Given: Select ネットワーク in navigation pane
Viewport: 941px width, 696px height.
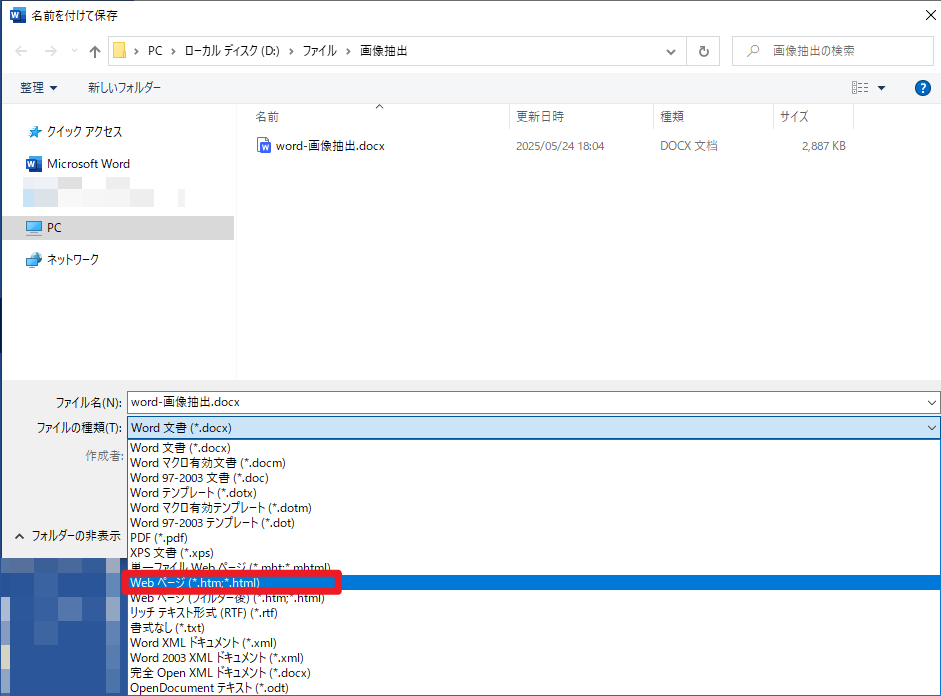Looking at the screenshot, I should [62, 259].
